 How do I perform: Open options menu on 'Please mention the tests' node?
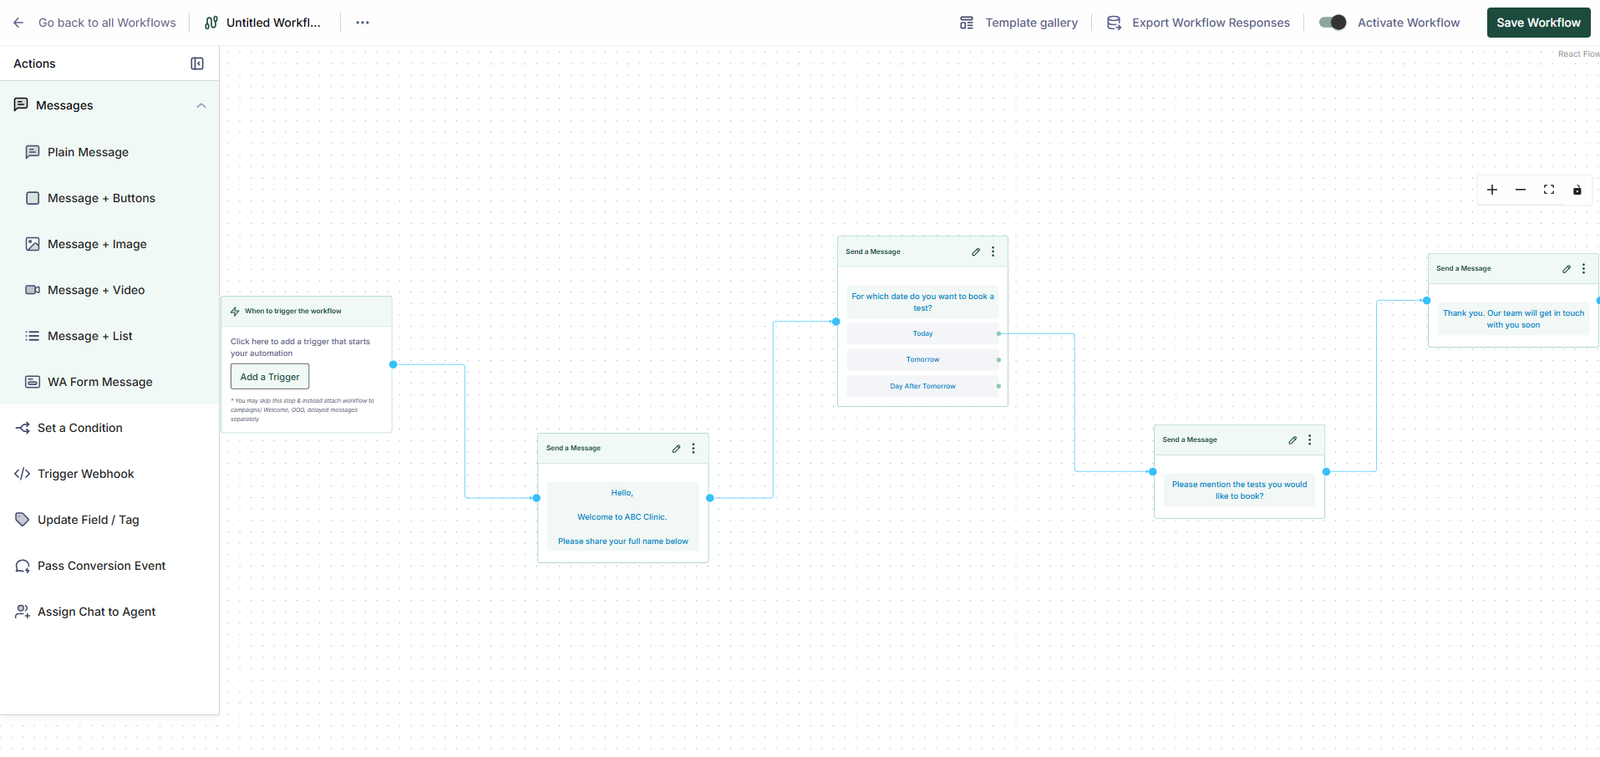tap(1309, 440)
